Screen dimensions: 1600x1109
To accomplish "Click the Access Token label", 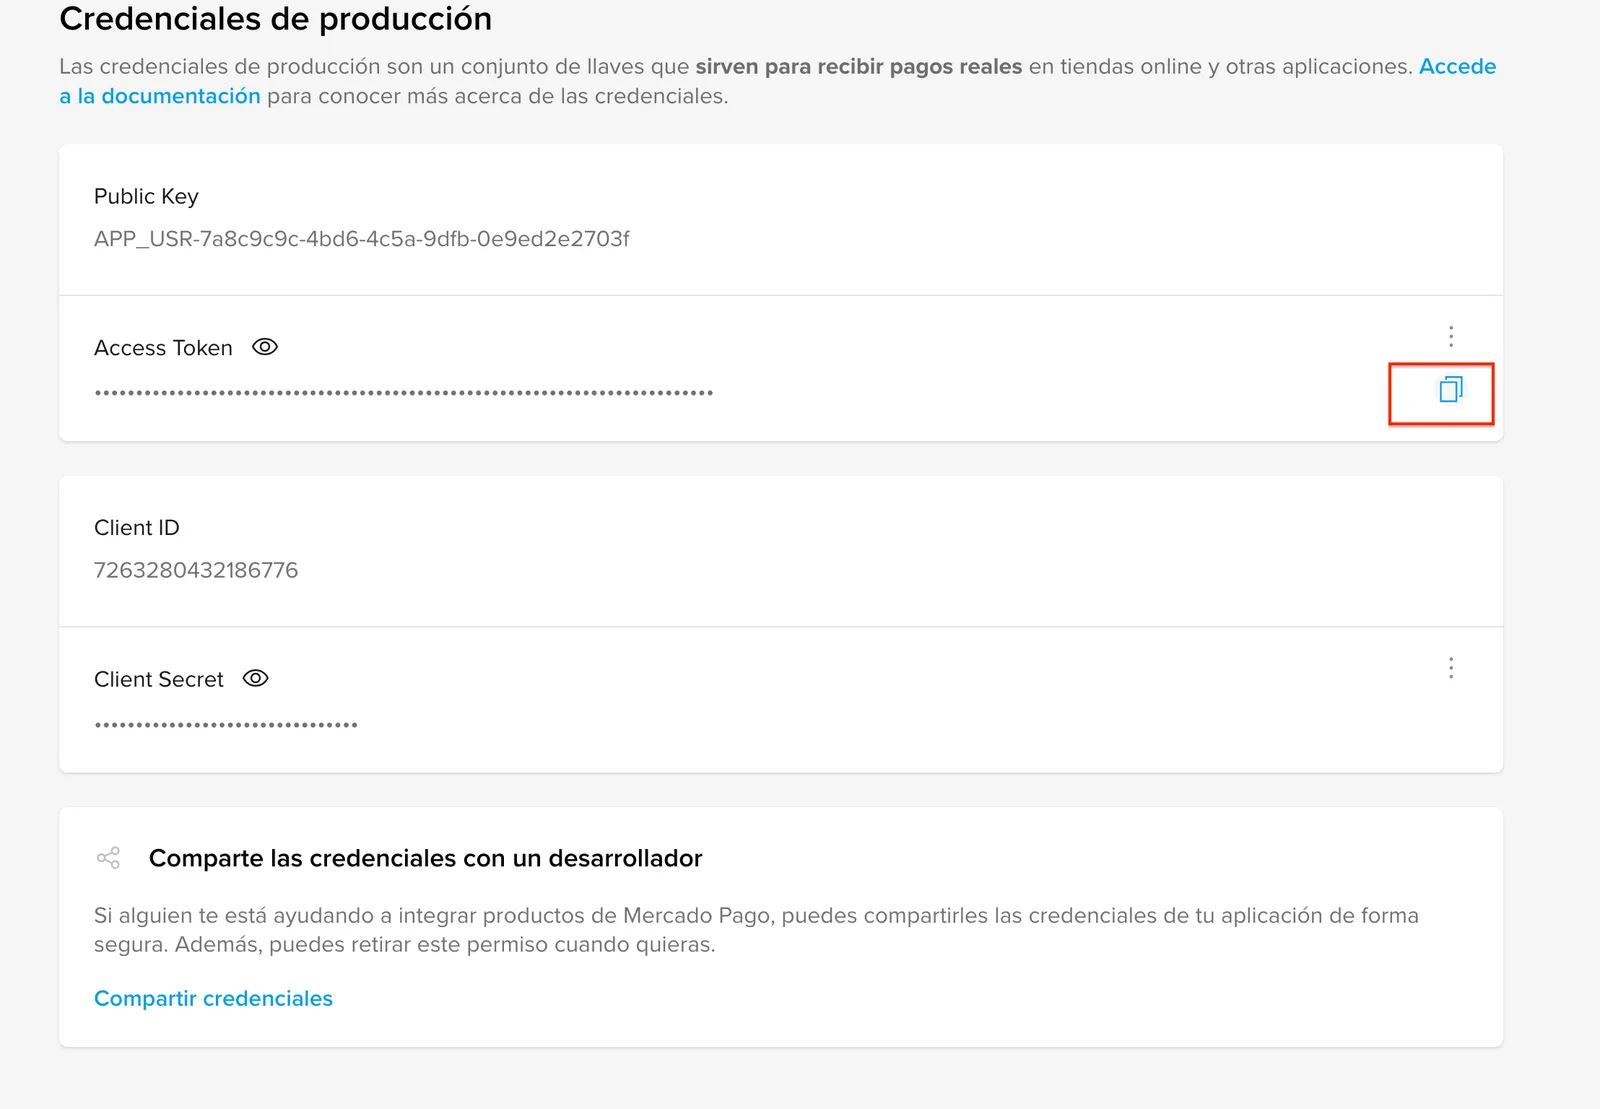I will coord(163,348).
